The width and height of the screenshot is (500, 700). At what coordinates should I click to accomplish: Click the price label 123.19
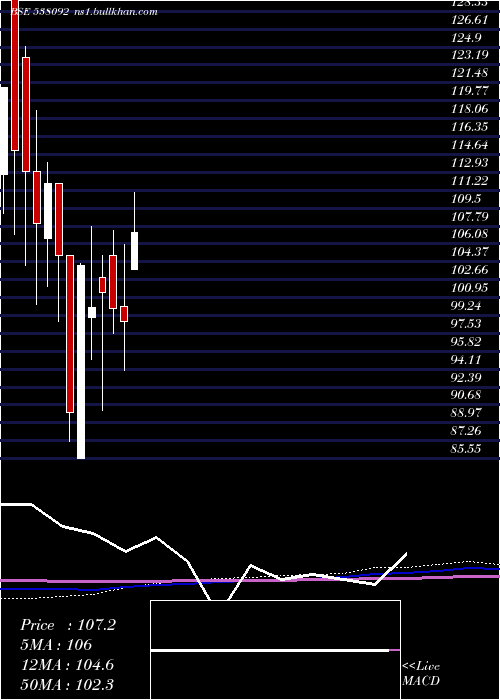click(470, 55)
